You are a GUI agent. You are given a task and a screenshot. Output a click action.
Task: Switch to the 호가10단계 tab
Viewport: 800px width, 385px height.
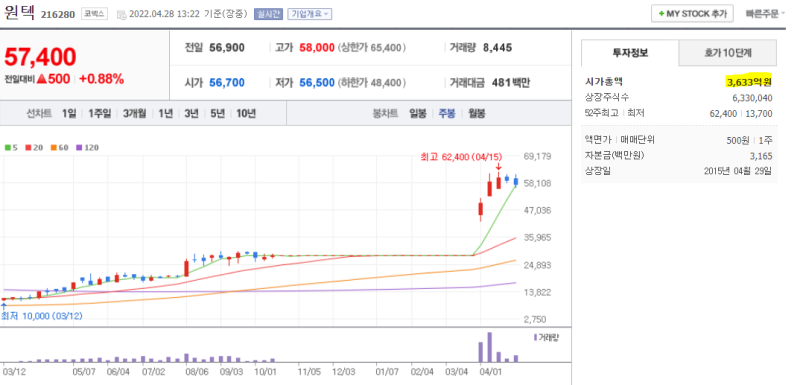[728, 53]
